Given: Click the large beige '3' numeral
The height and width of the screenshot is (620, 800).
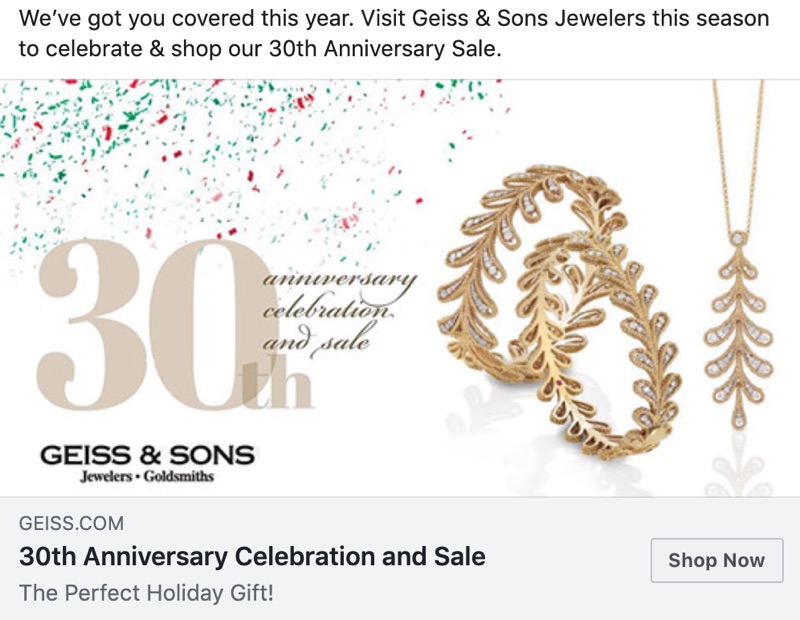Looking at the screenshot, I should point(92,325).
